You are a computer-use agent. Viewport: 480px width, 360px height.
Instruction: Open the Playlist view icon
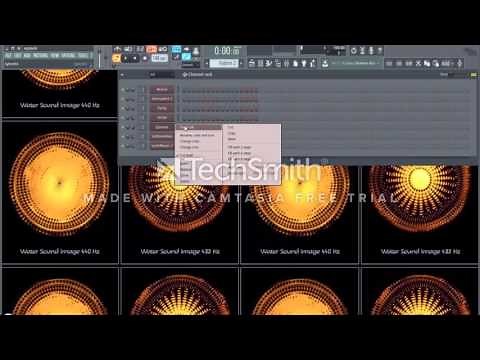[252, 63]
